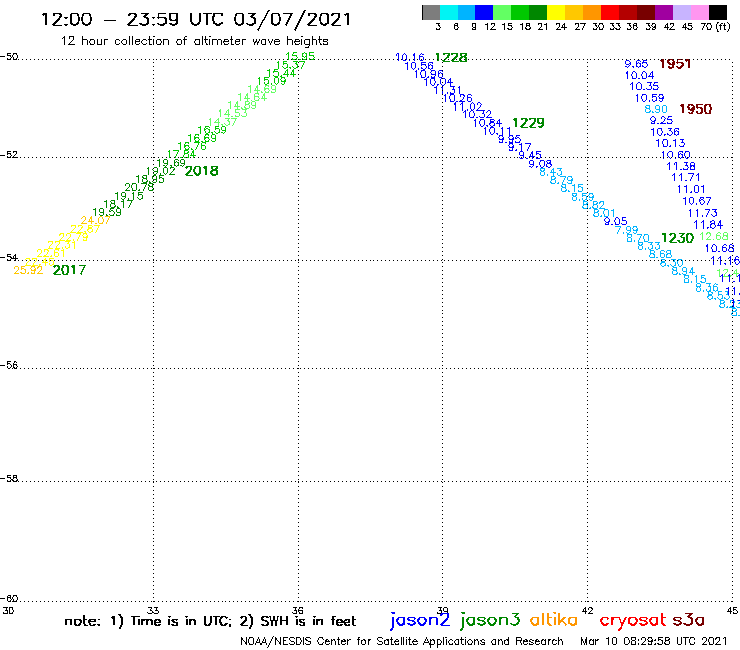The height and width of the screenshot is (650, 740).
Task: Select the altika satellite label
Action: tap(554, 620)
